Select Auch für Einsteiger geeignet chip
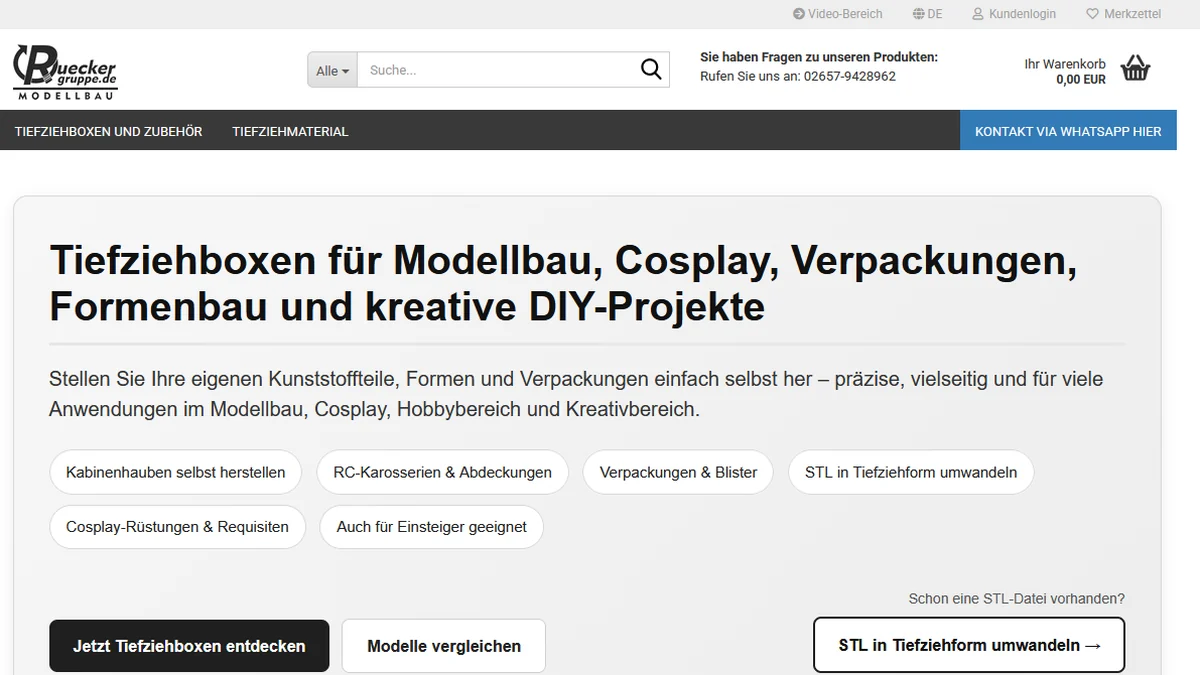 coord(432,527)
